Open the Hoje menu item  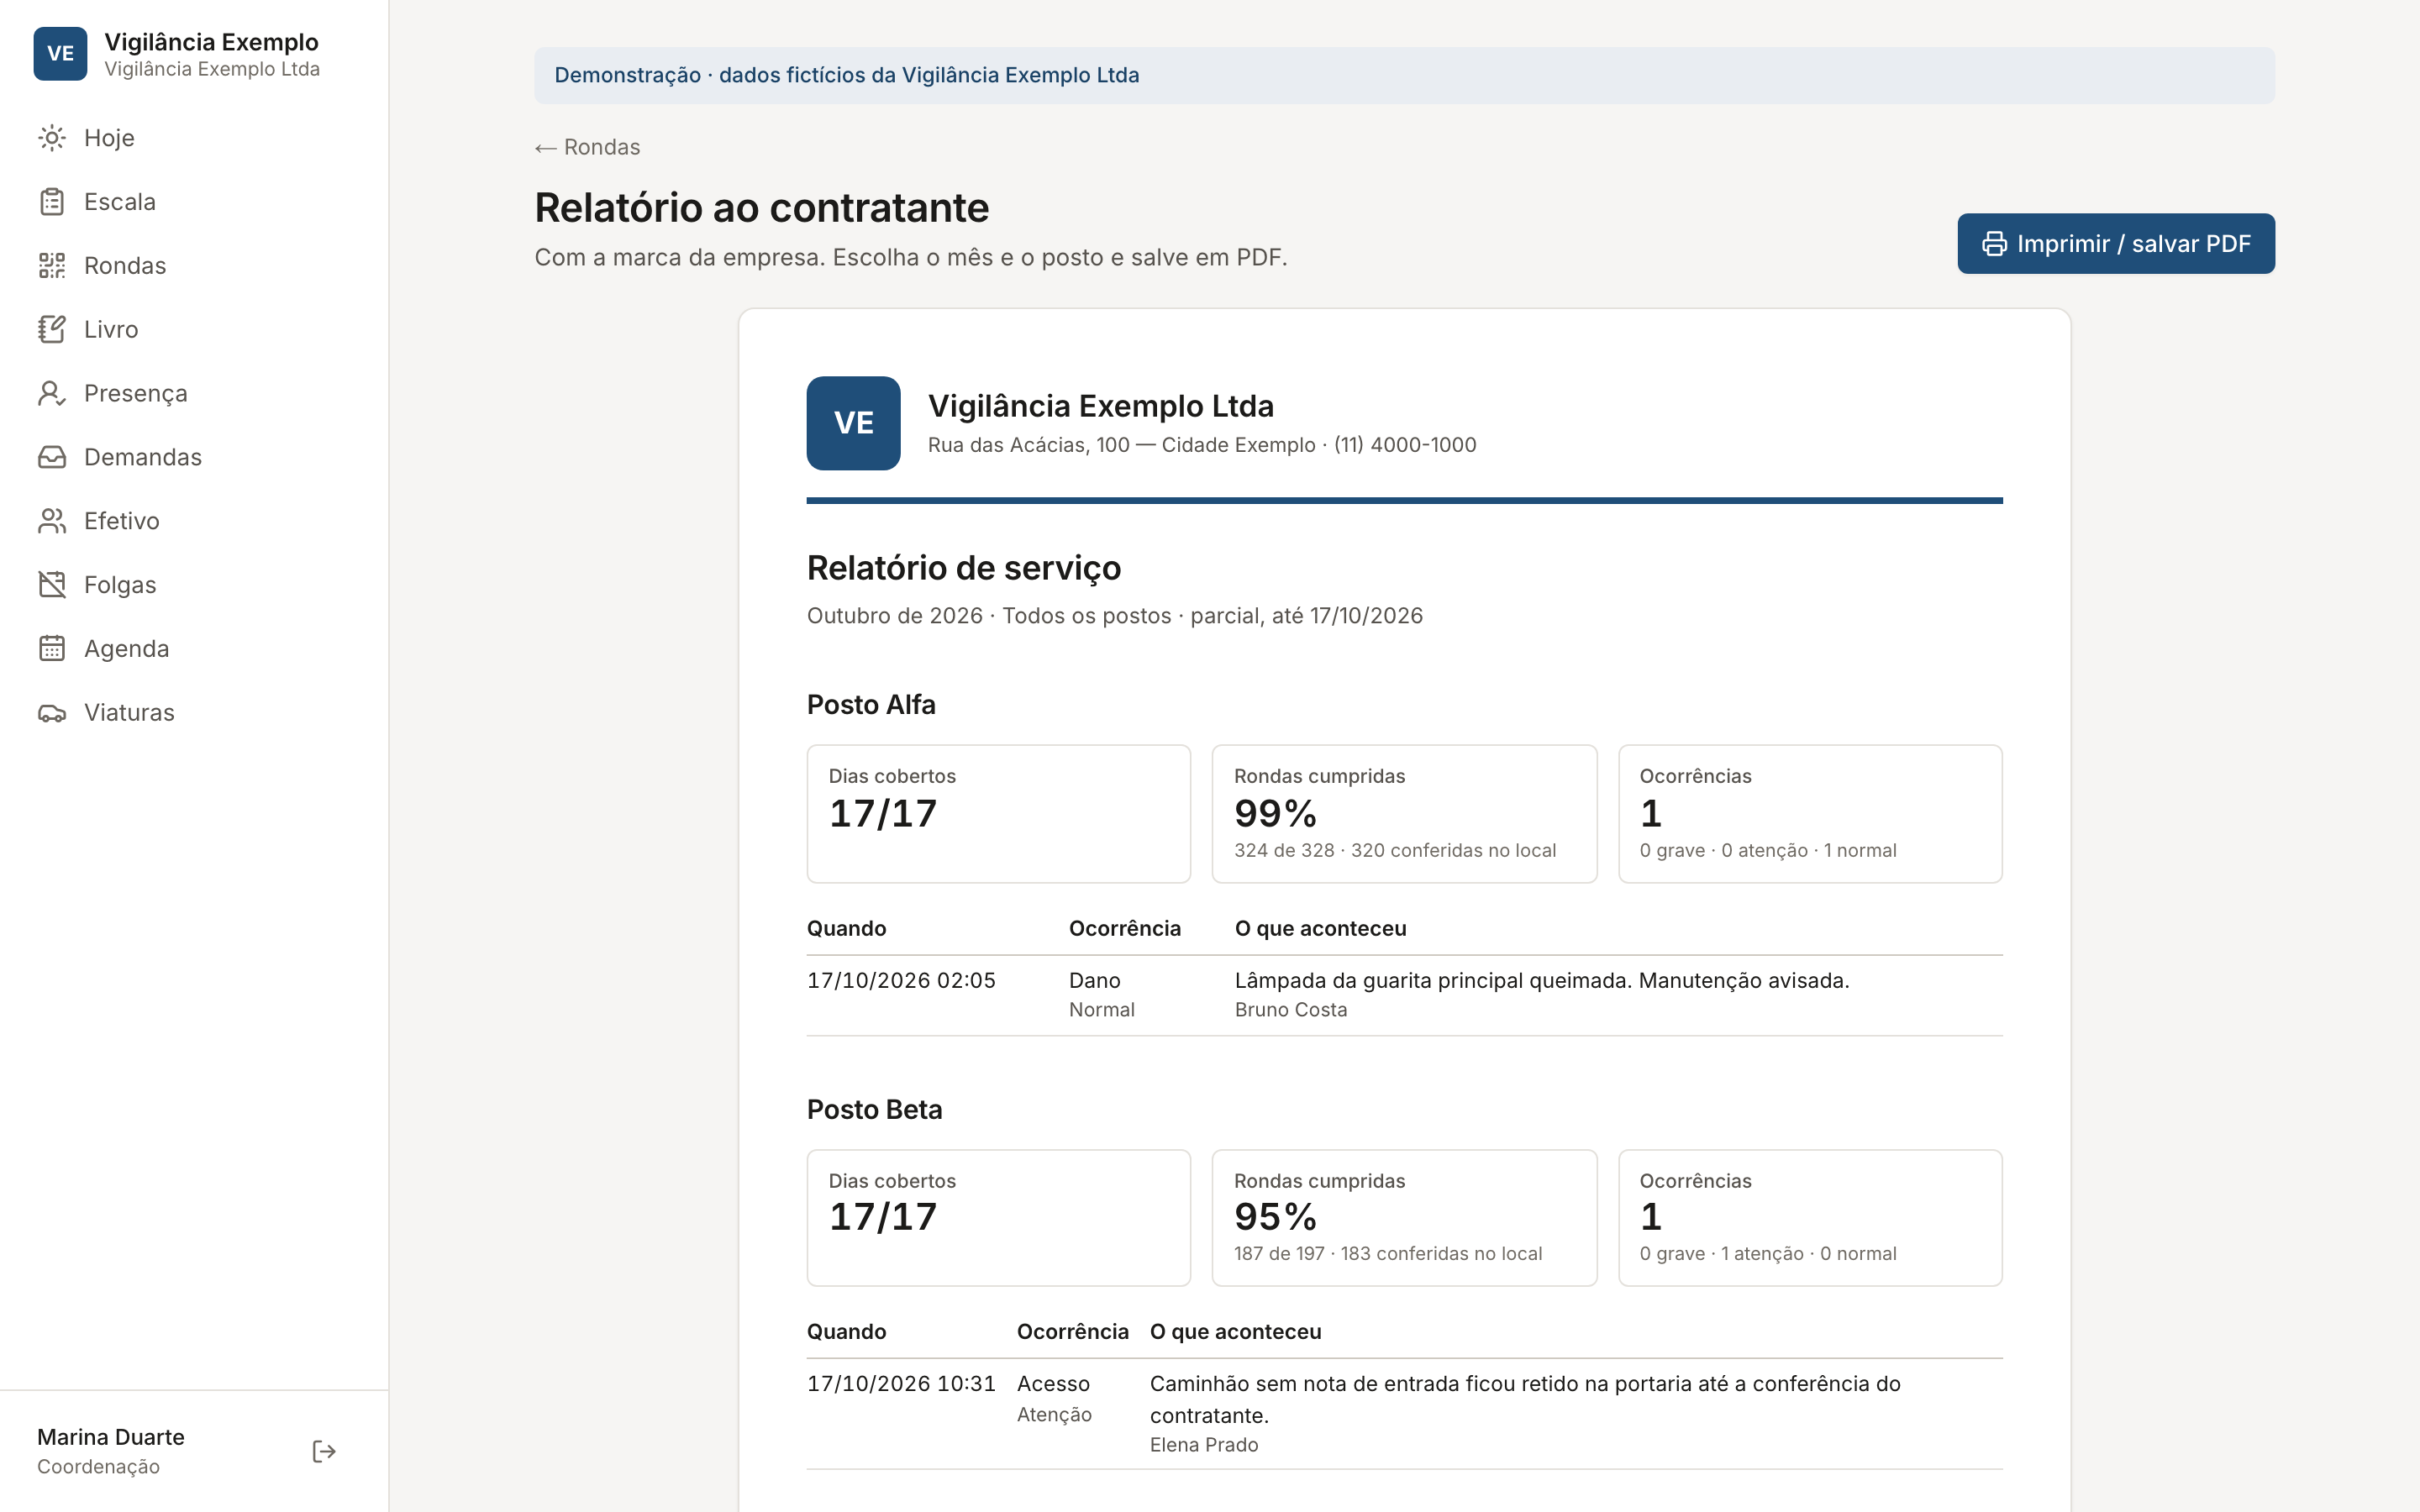[194, 138]
